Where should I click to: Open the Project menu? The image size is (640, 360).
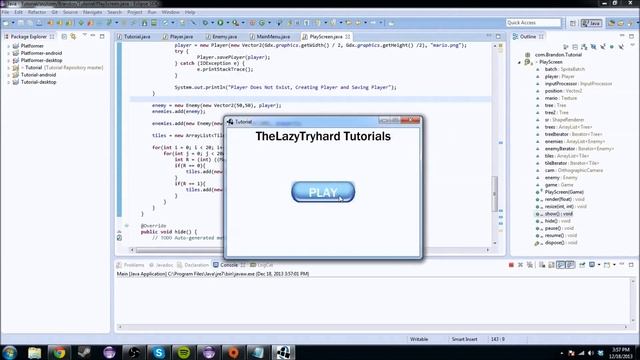[x=135, y=12]
